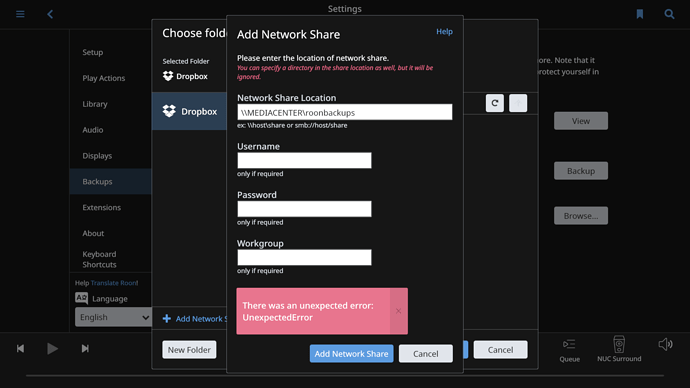Open the Play Actions settings section
This screenshot has height=388, width=690.
point(103,78)
